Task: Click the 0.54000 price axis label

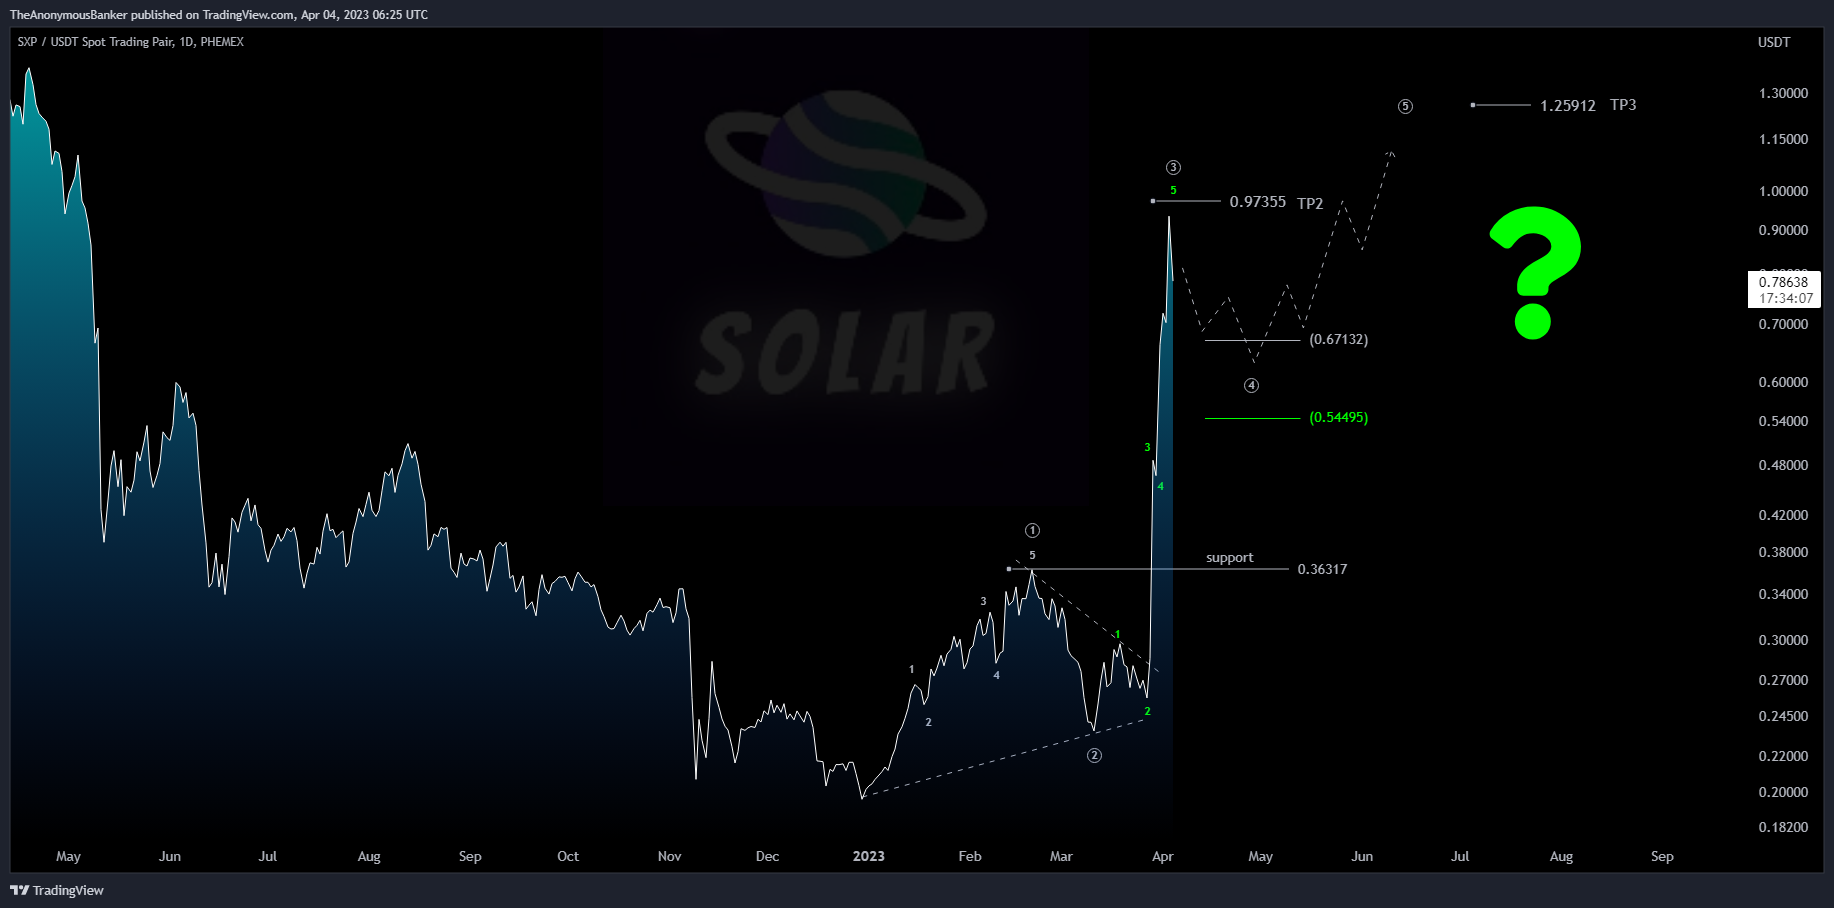Action: pyautogui.click(x=1784, y=421)
